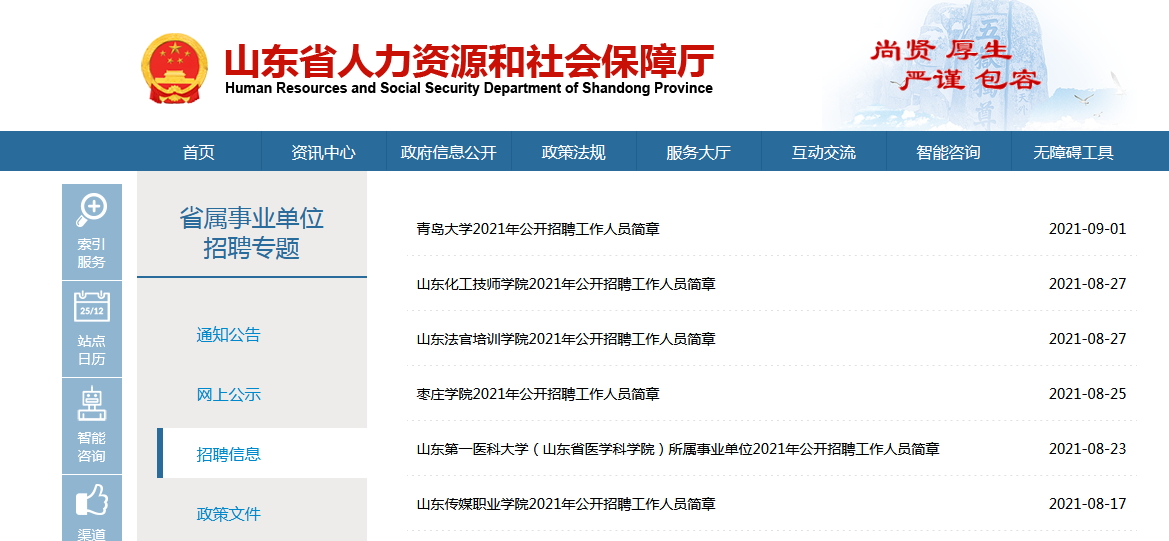
Task: Select 通知公告 in the left sidebar
Action: 228,335
